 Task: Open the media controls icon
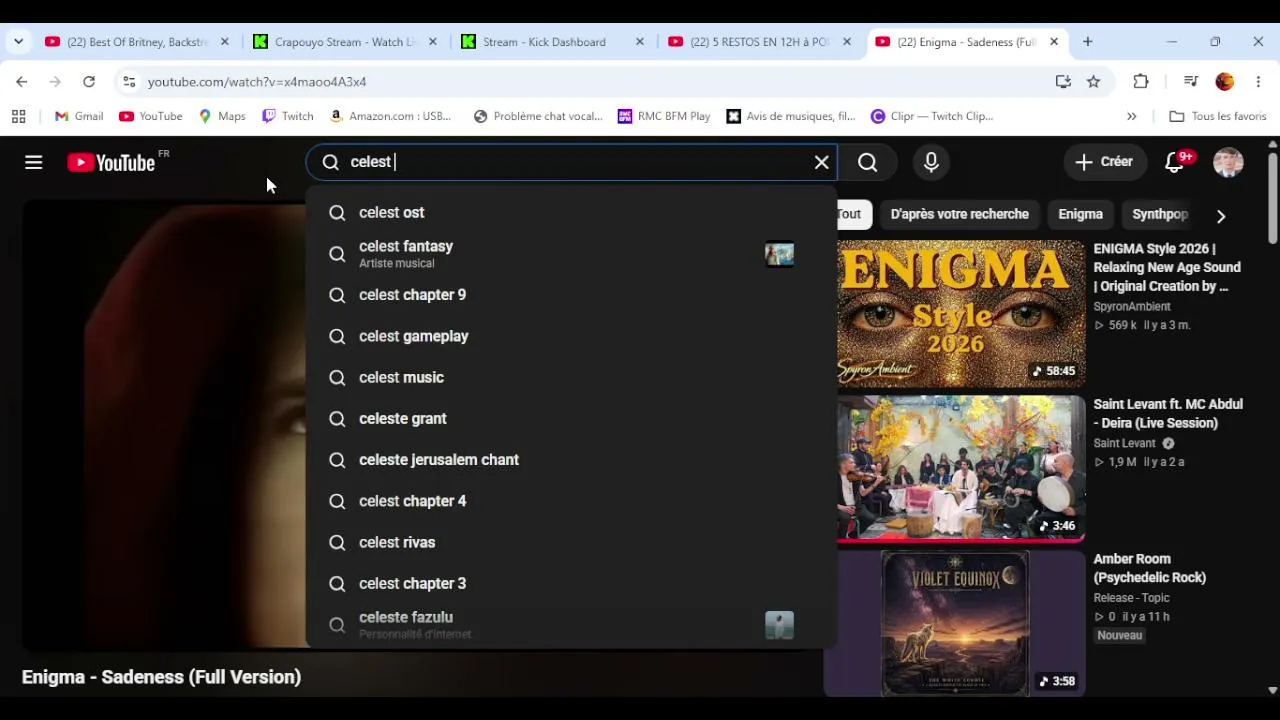click(x=1191, y=82)
